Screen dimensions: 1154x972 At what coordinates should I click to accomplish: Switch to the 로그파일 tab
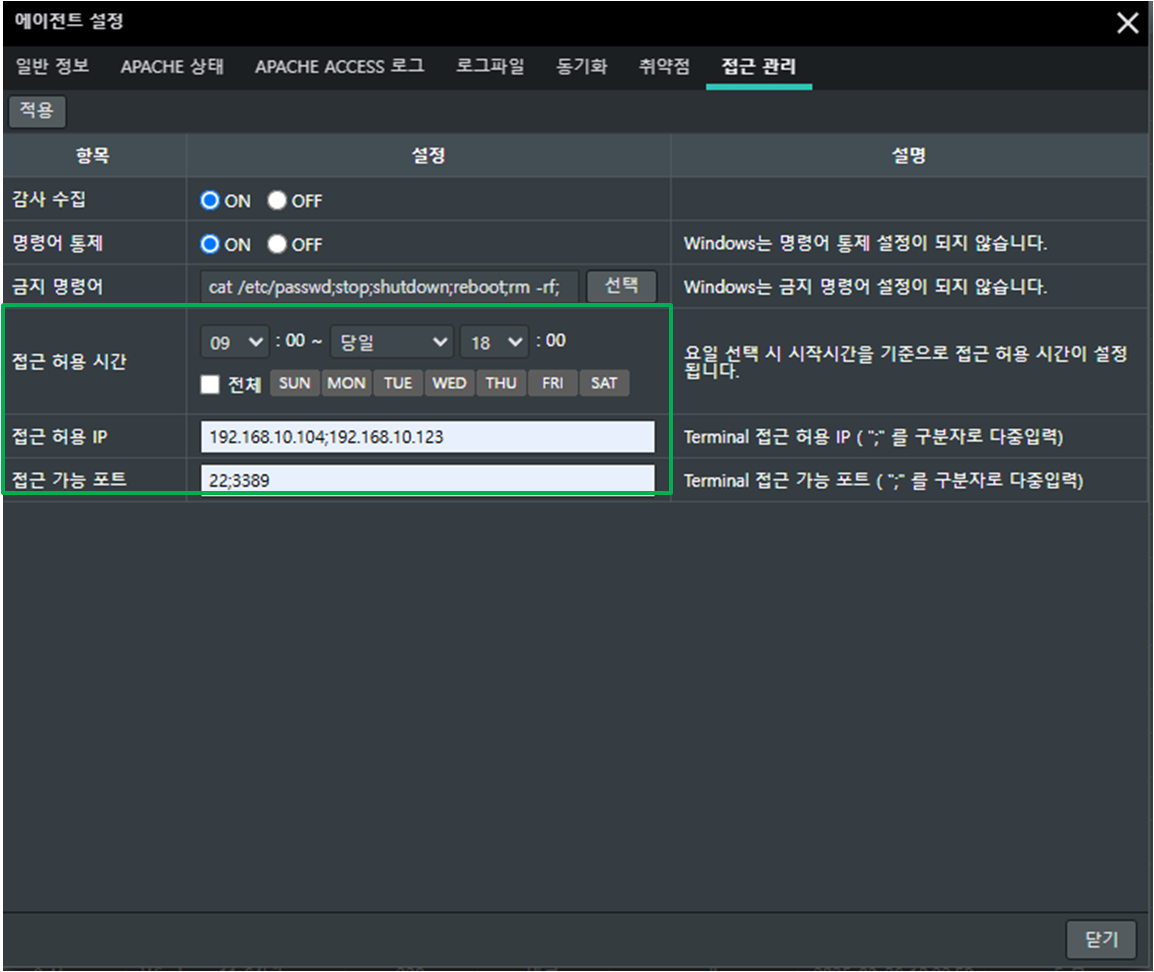490,67
